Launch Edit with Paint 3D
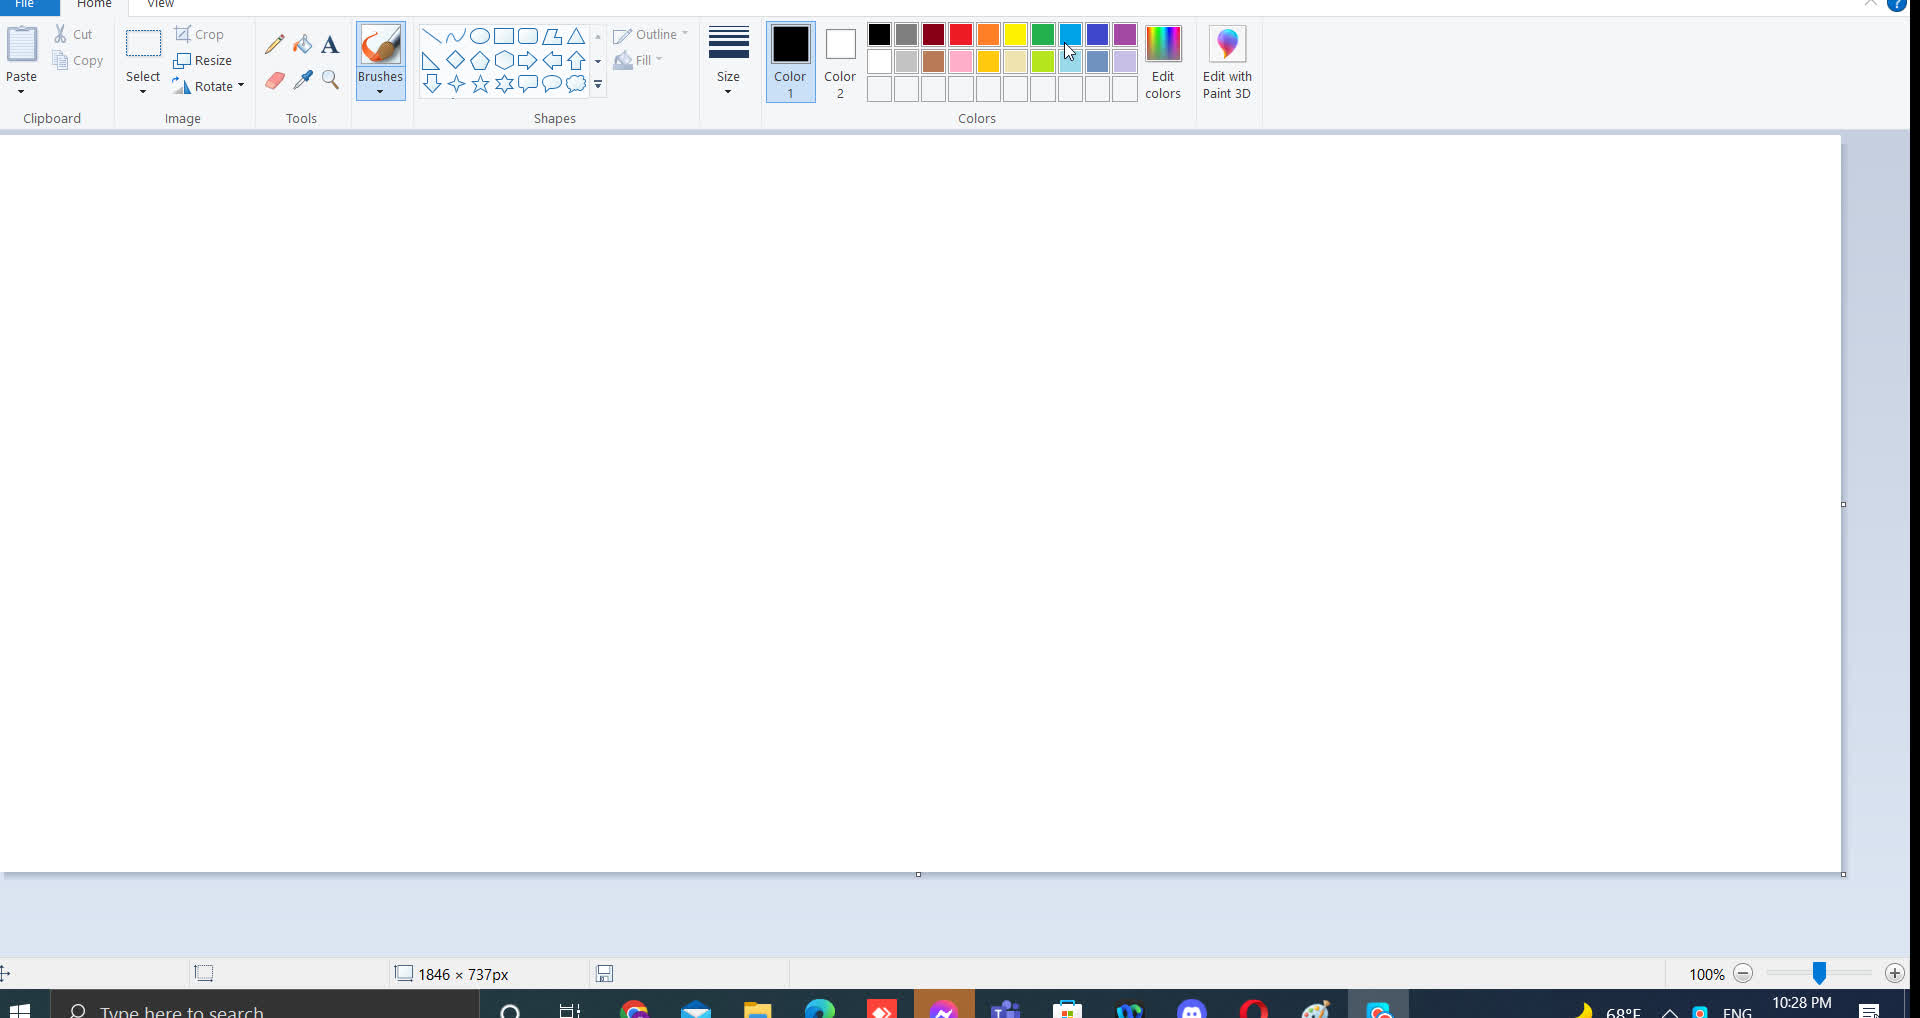The width and height of the screenshot is (1920, 1018). tap(1227, 62)
